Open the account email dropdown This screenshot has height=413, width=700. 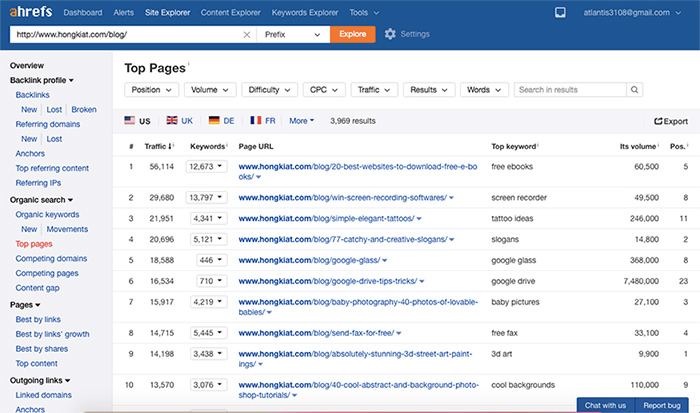(632, 13)
